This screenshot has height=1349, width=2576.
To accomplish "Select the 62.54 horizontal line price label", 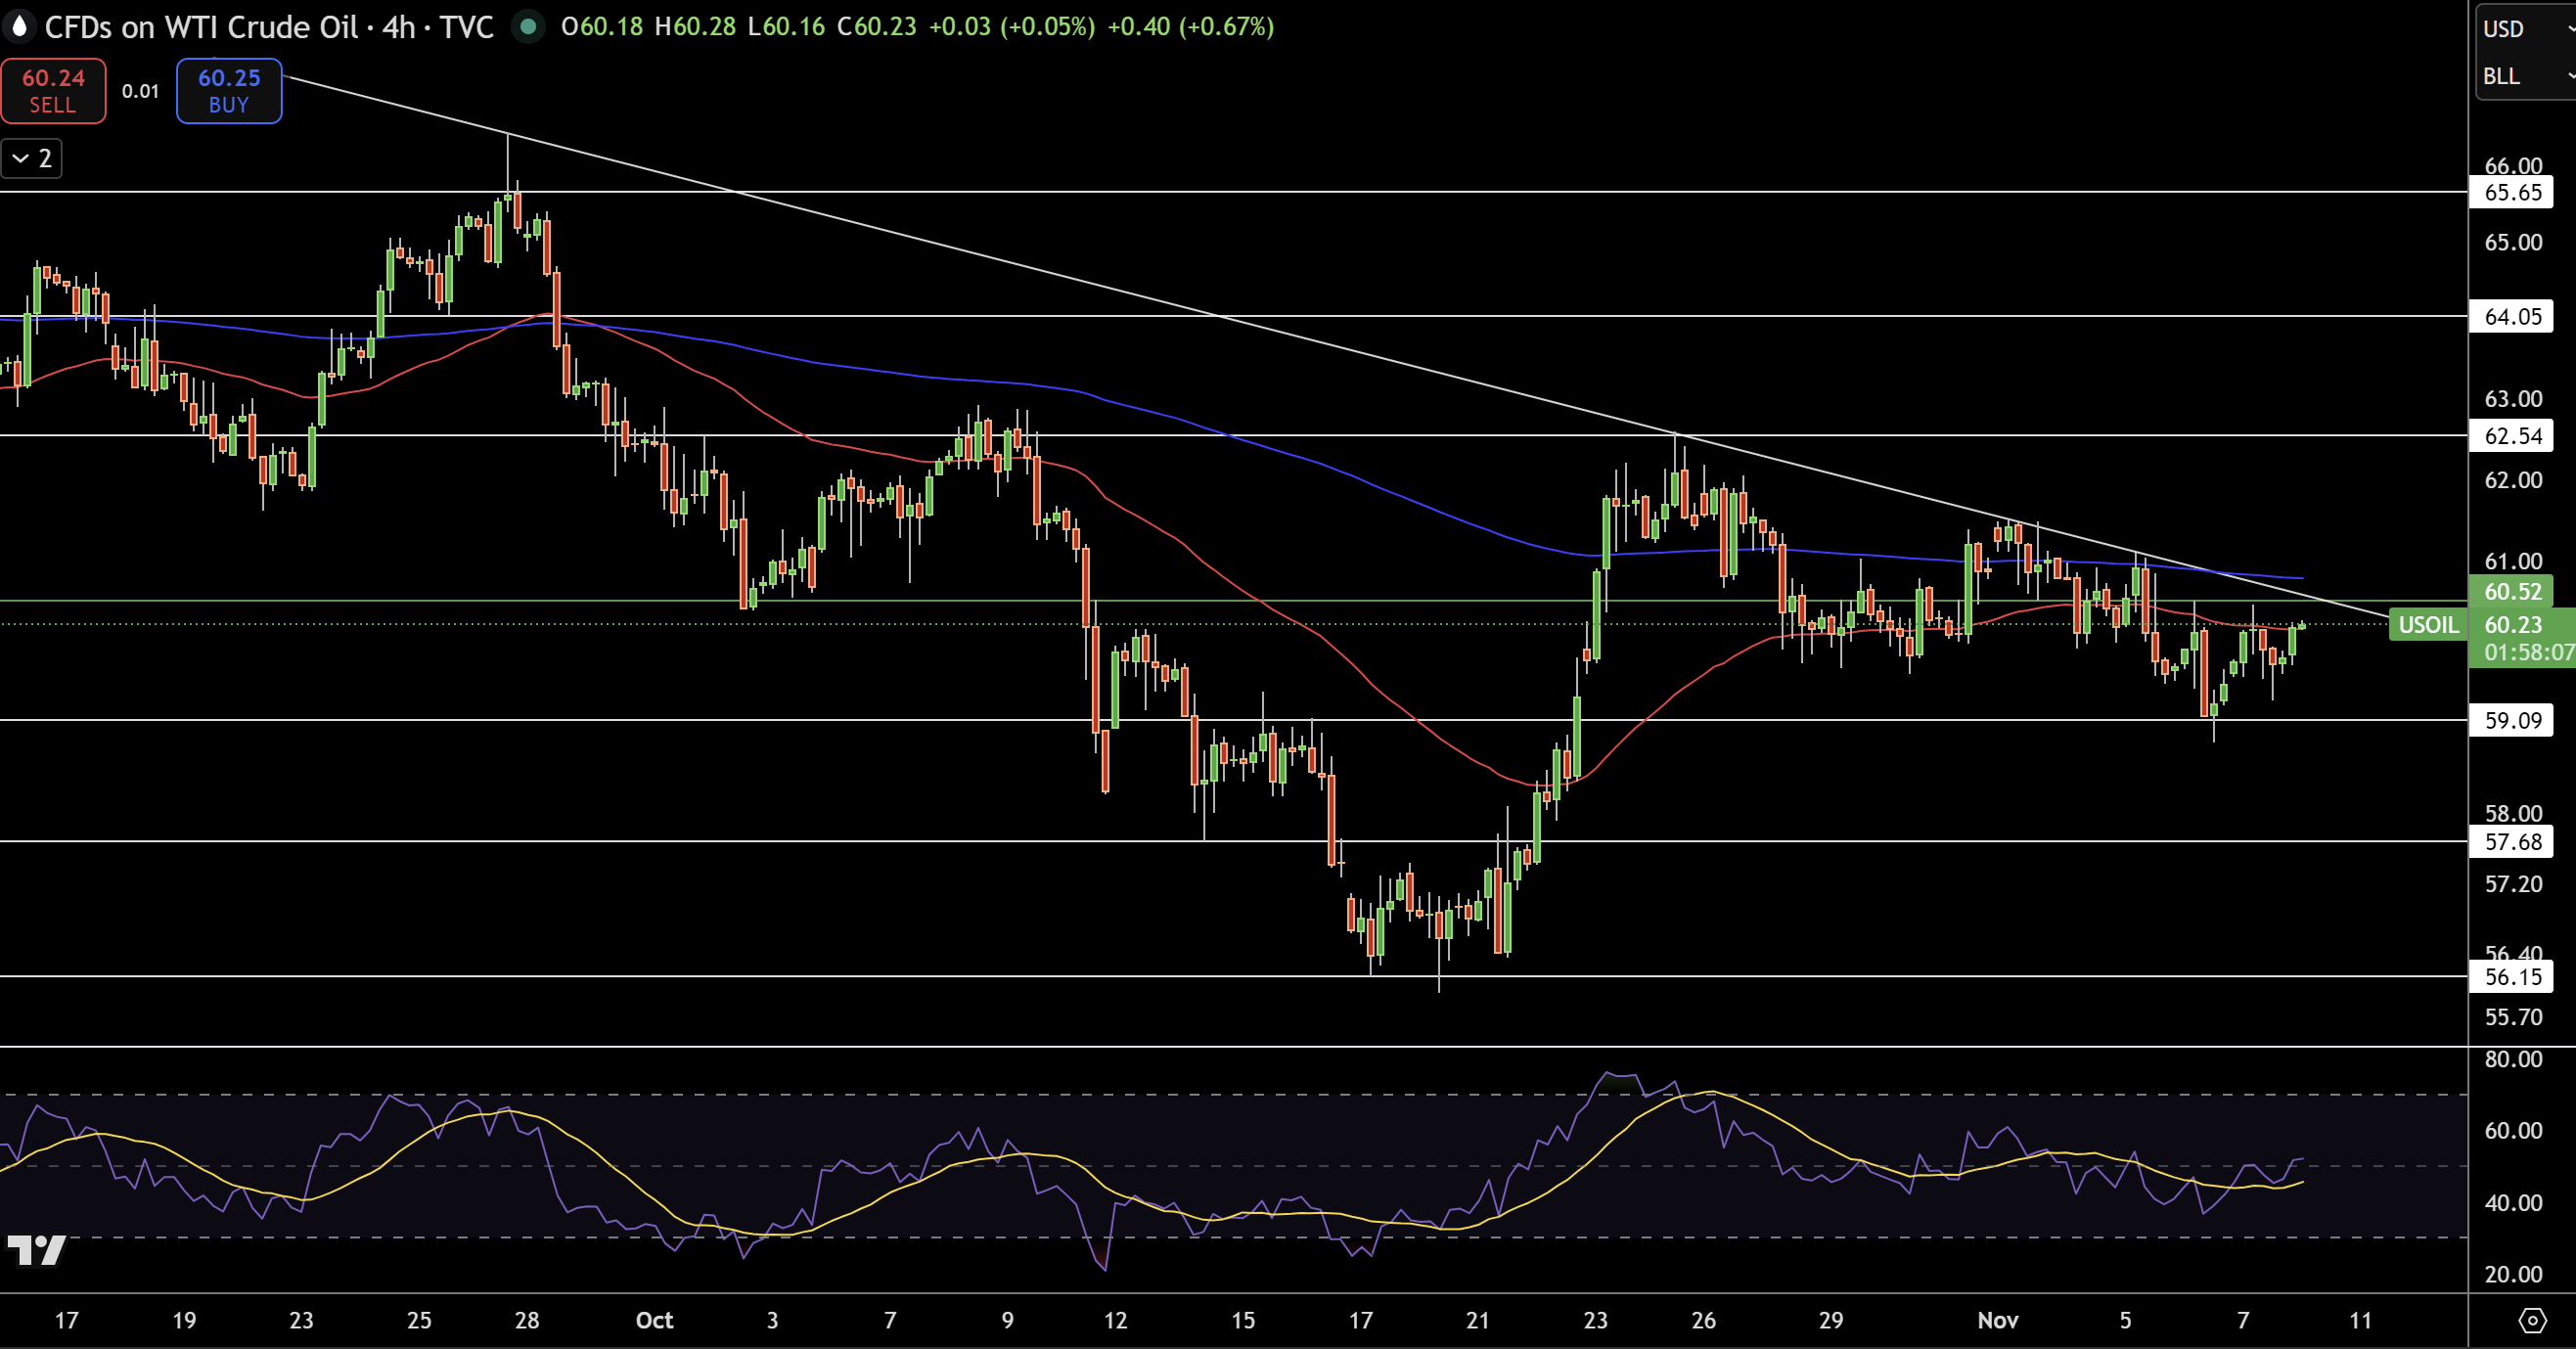I will point(2512,435).
